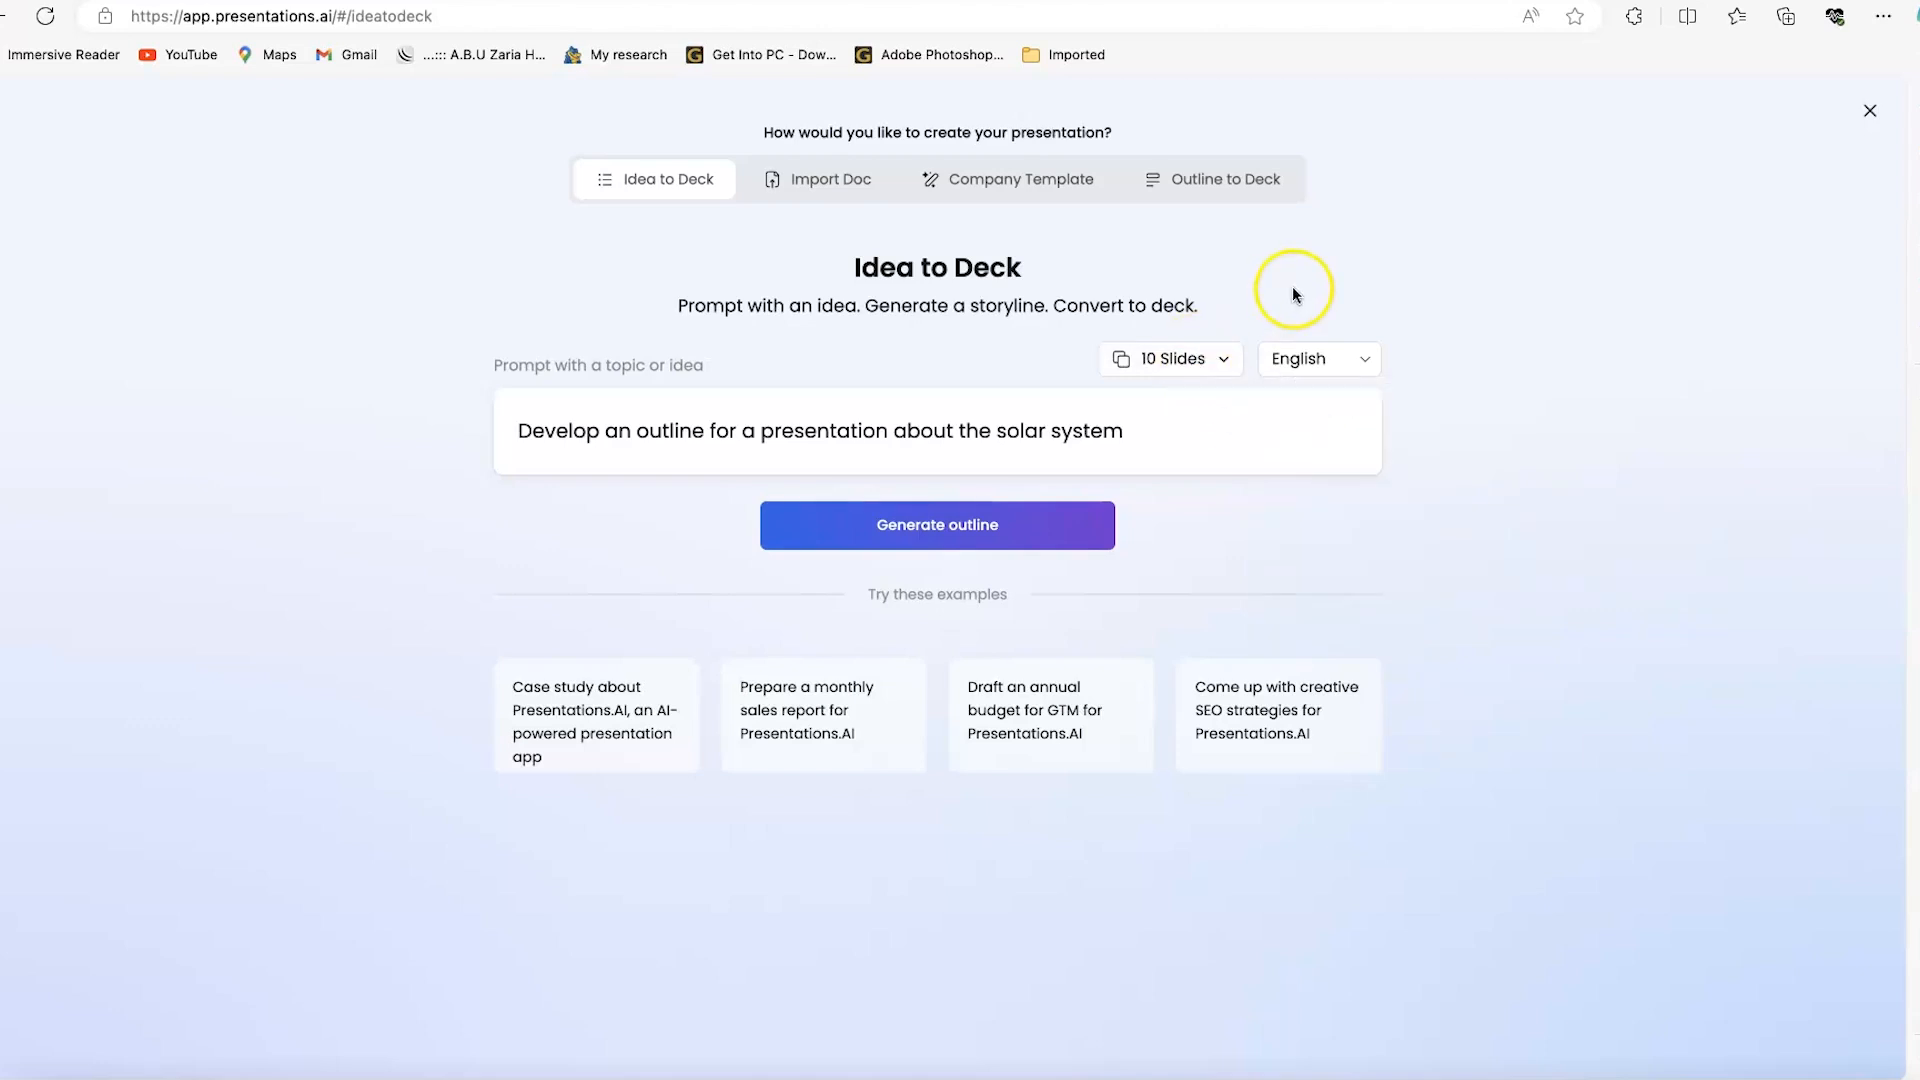Click the Generate outline button
The width and height of the screenshot is (1920, 1080).
coord(937,525)
